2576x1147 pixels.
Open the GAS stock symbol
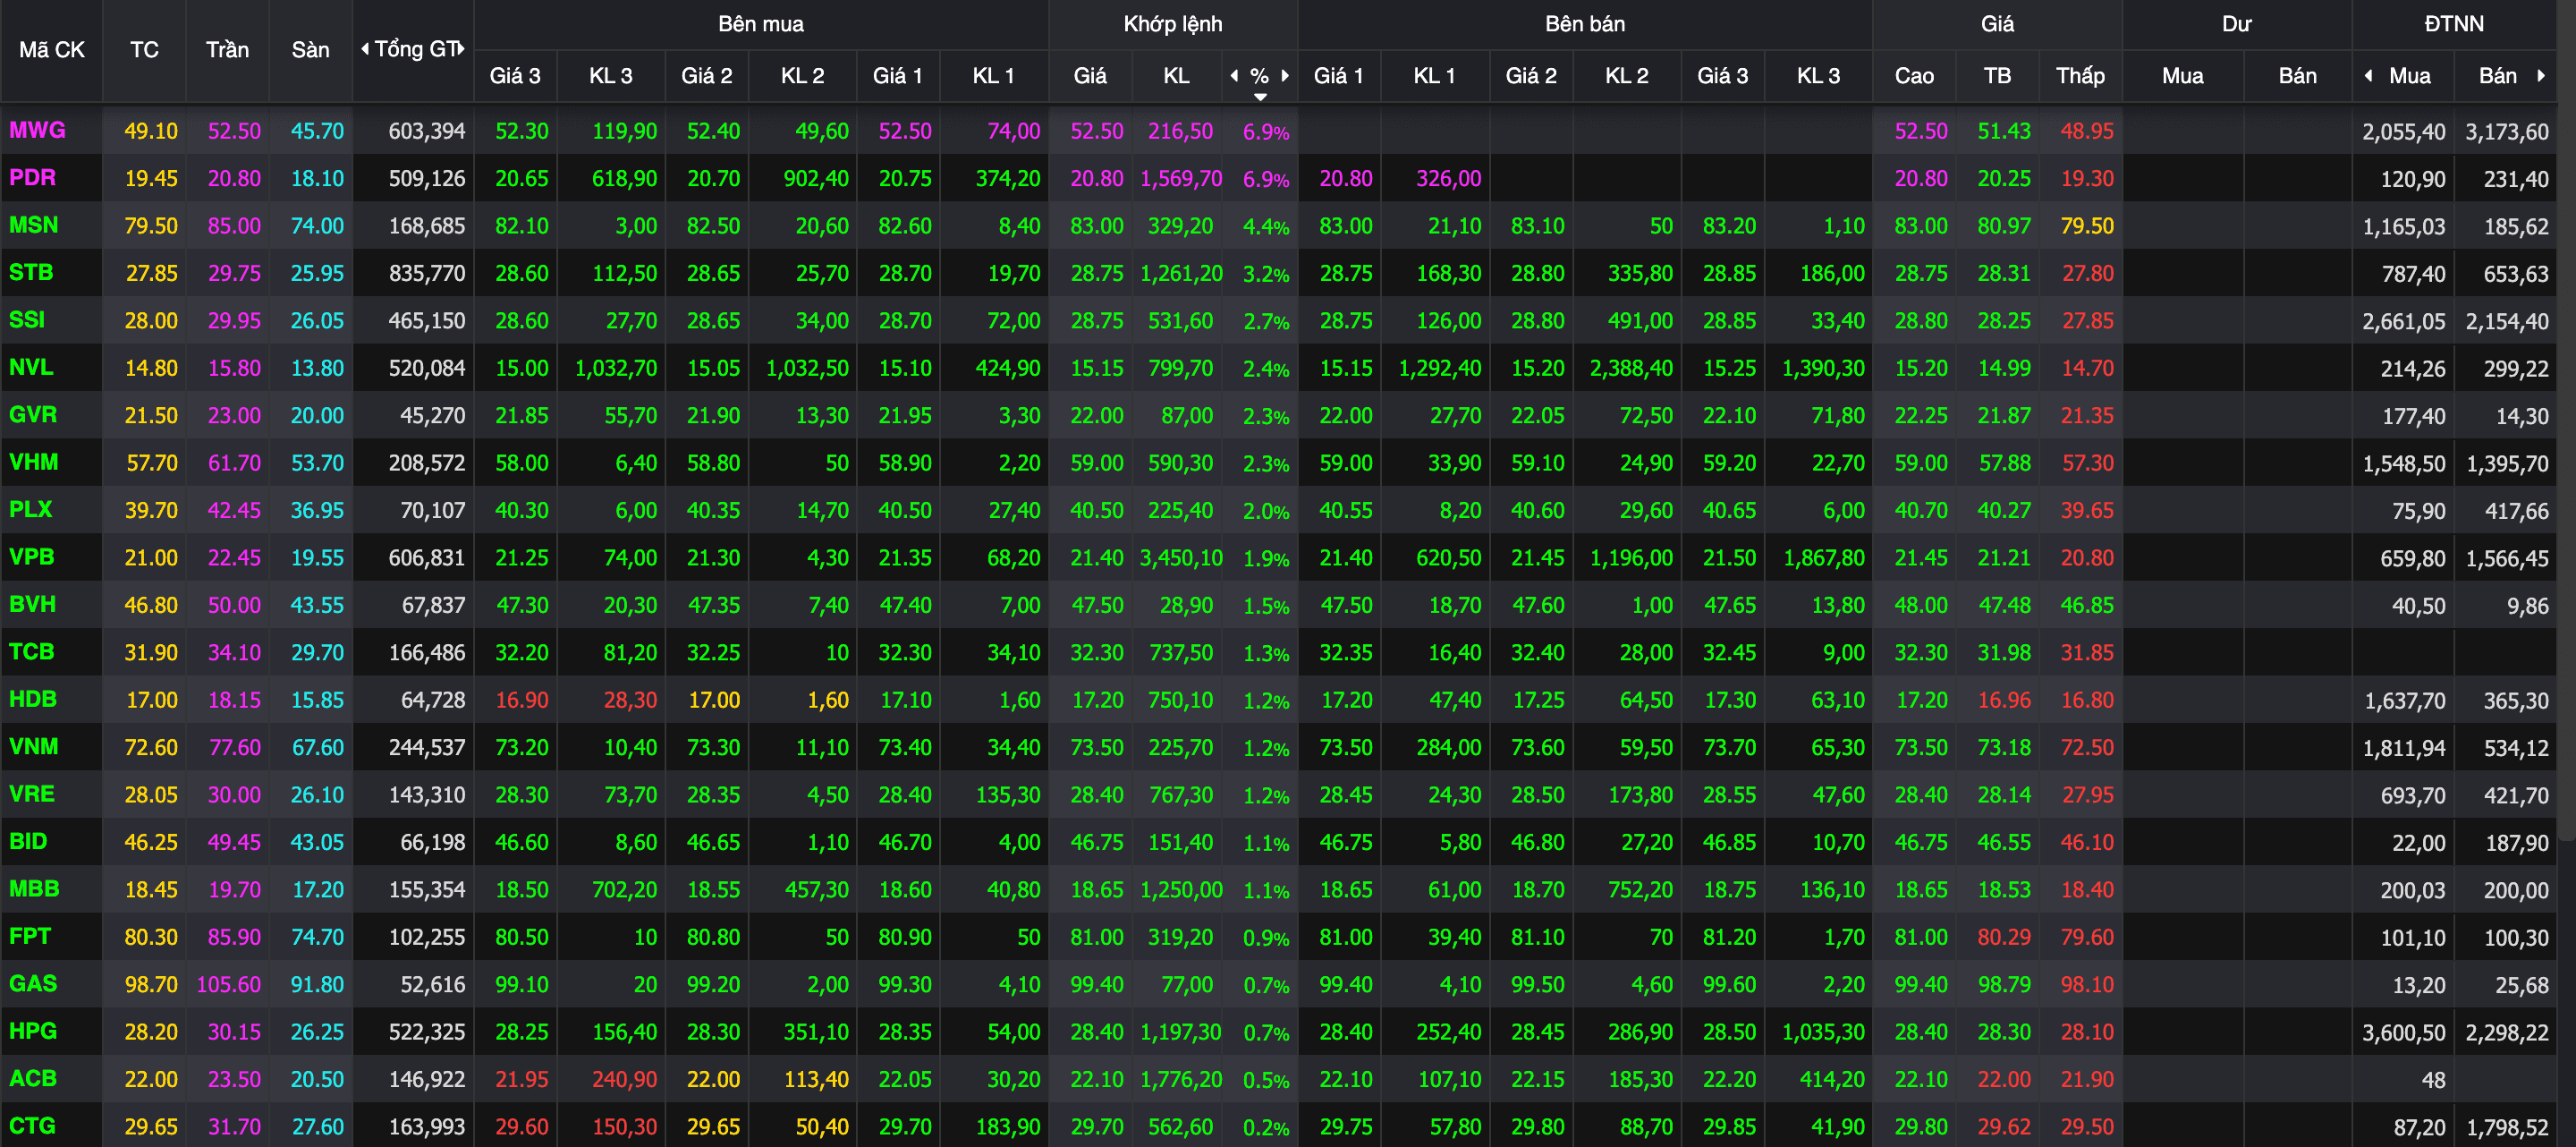(x=33, y=983)
